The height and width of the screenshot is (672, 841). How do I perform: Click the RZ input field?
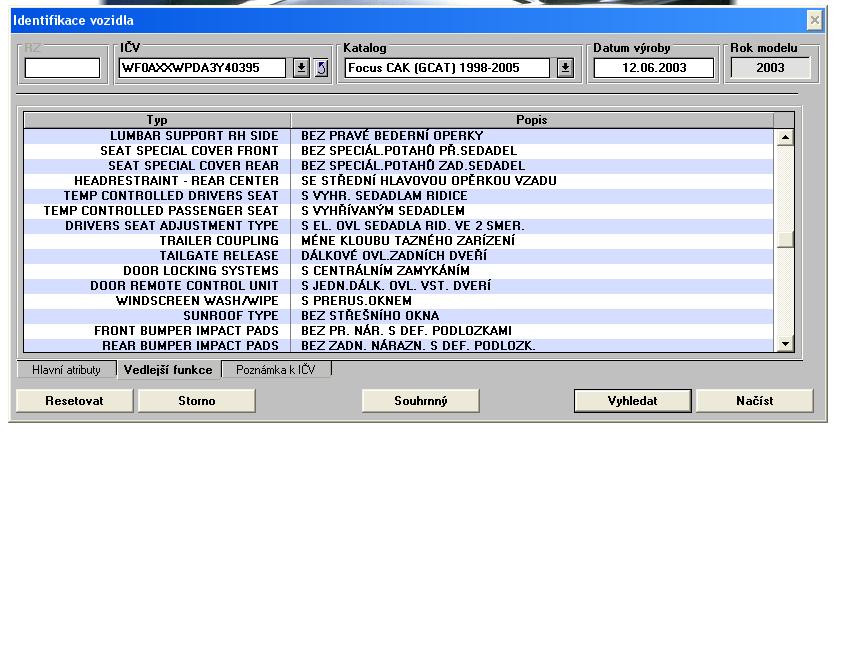pyautogui.click(x=62, y=68)
